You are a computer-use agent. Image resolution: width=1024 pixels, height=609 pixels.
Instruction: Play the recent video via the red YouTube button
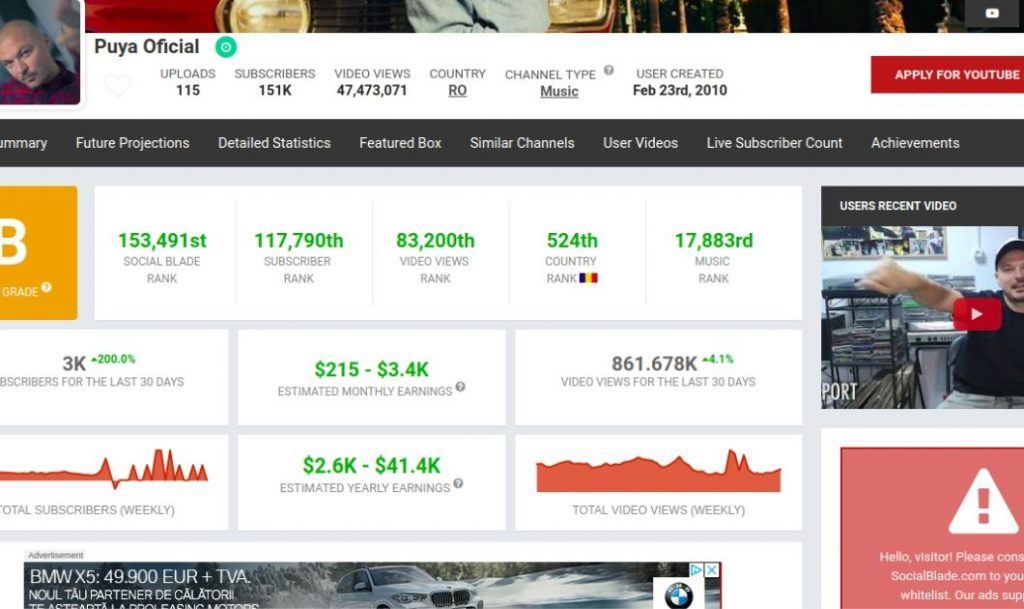click(x=977, y=313)
